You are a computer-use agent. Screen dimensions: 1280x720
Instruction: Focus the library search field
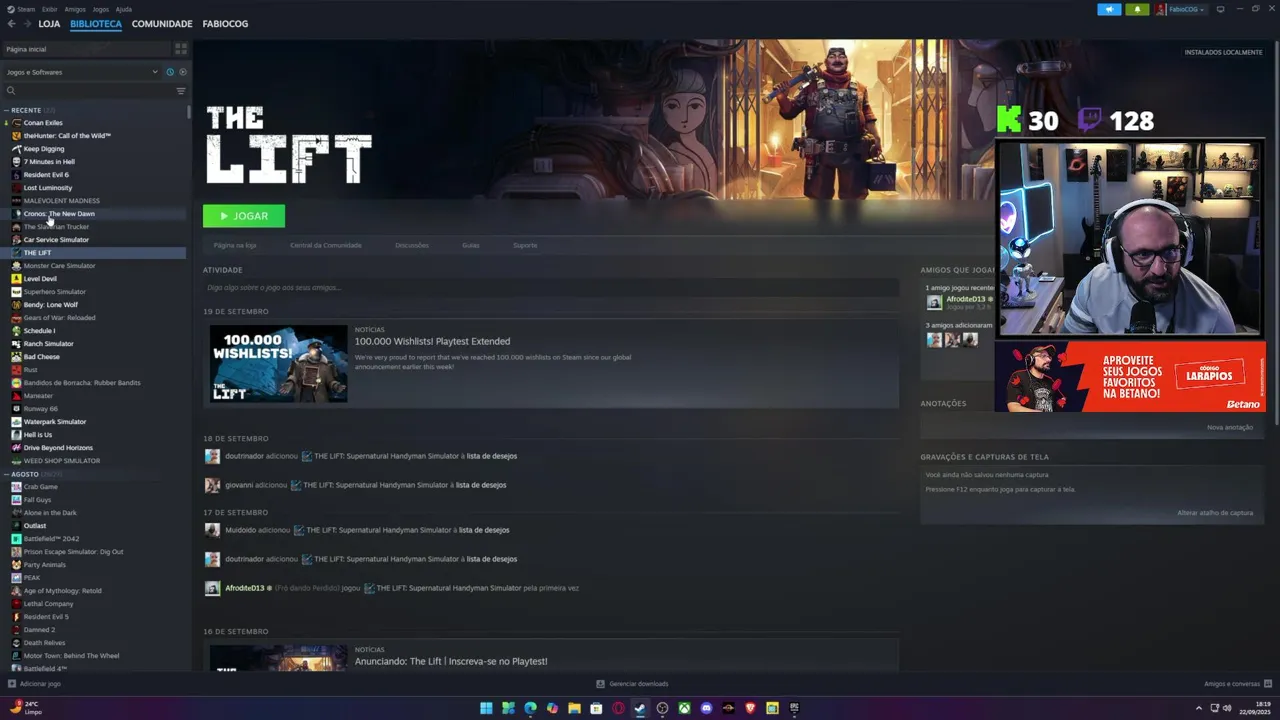(x=90, y=91)
